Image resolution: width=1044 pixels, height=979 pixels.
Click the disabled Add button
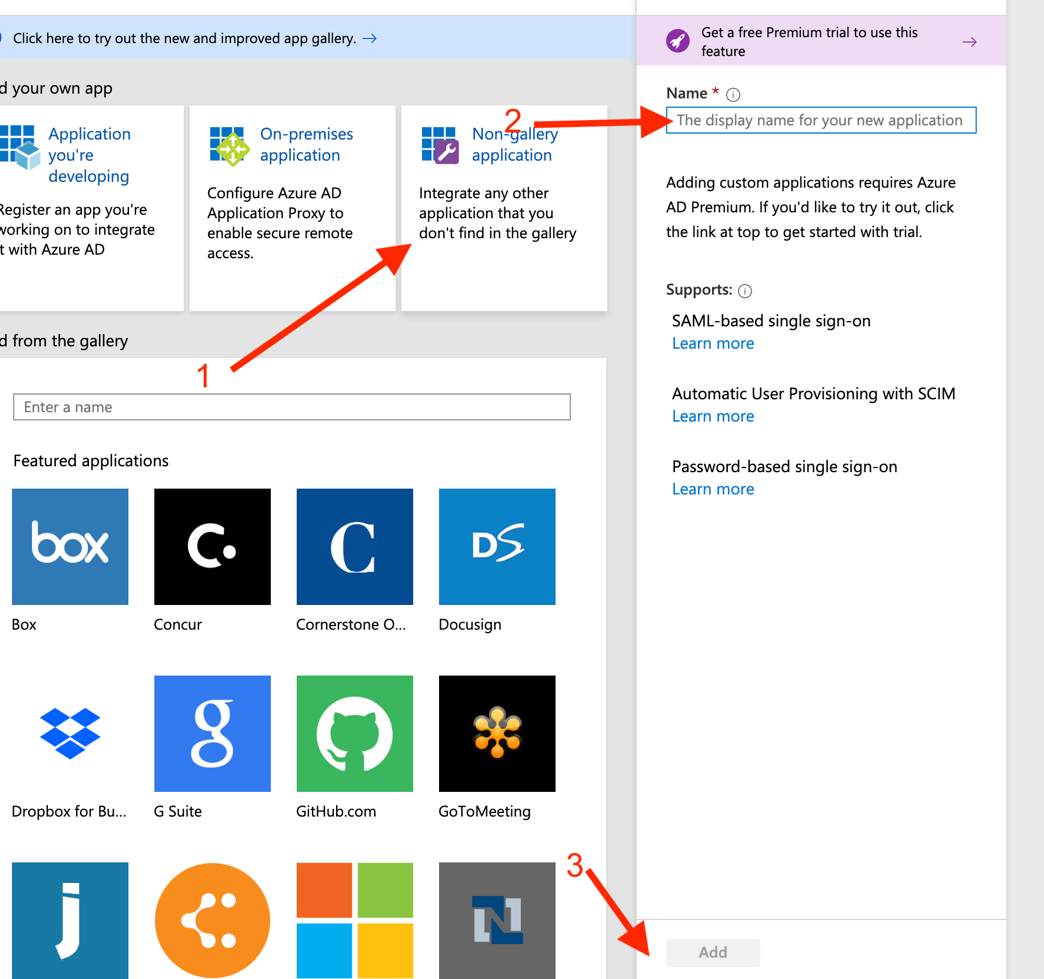tap(712, 952)
